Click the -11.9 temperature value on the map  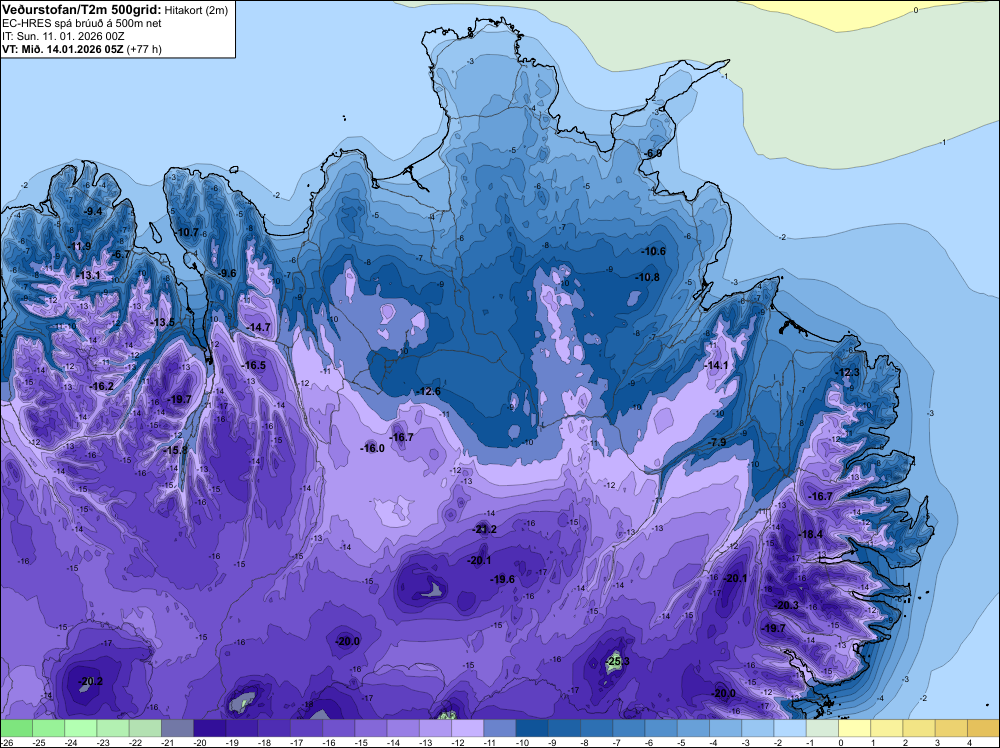pyautogui.click(x=80, y=246)
